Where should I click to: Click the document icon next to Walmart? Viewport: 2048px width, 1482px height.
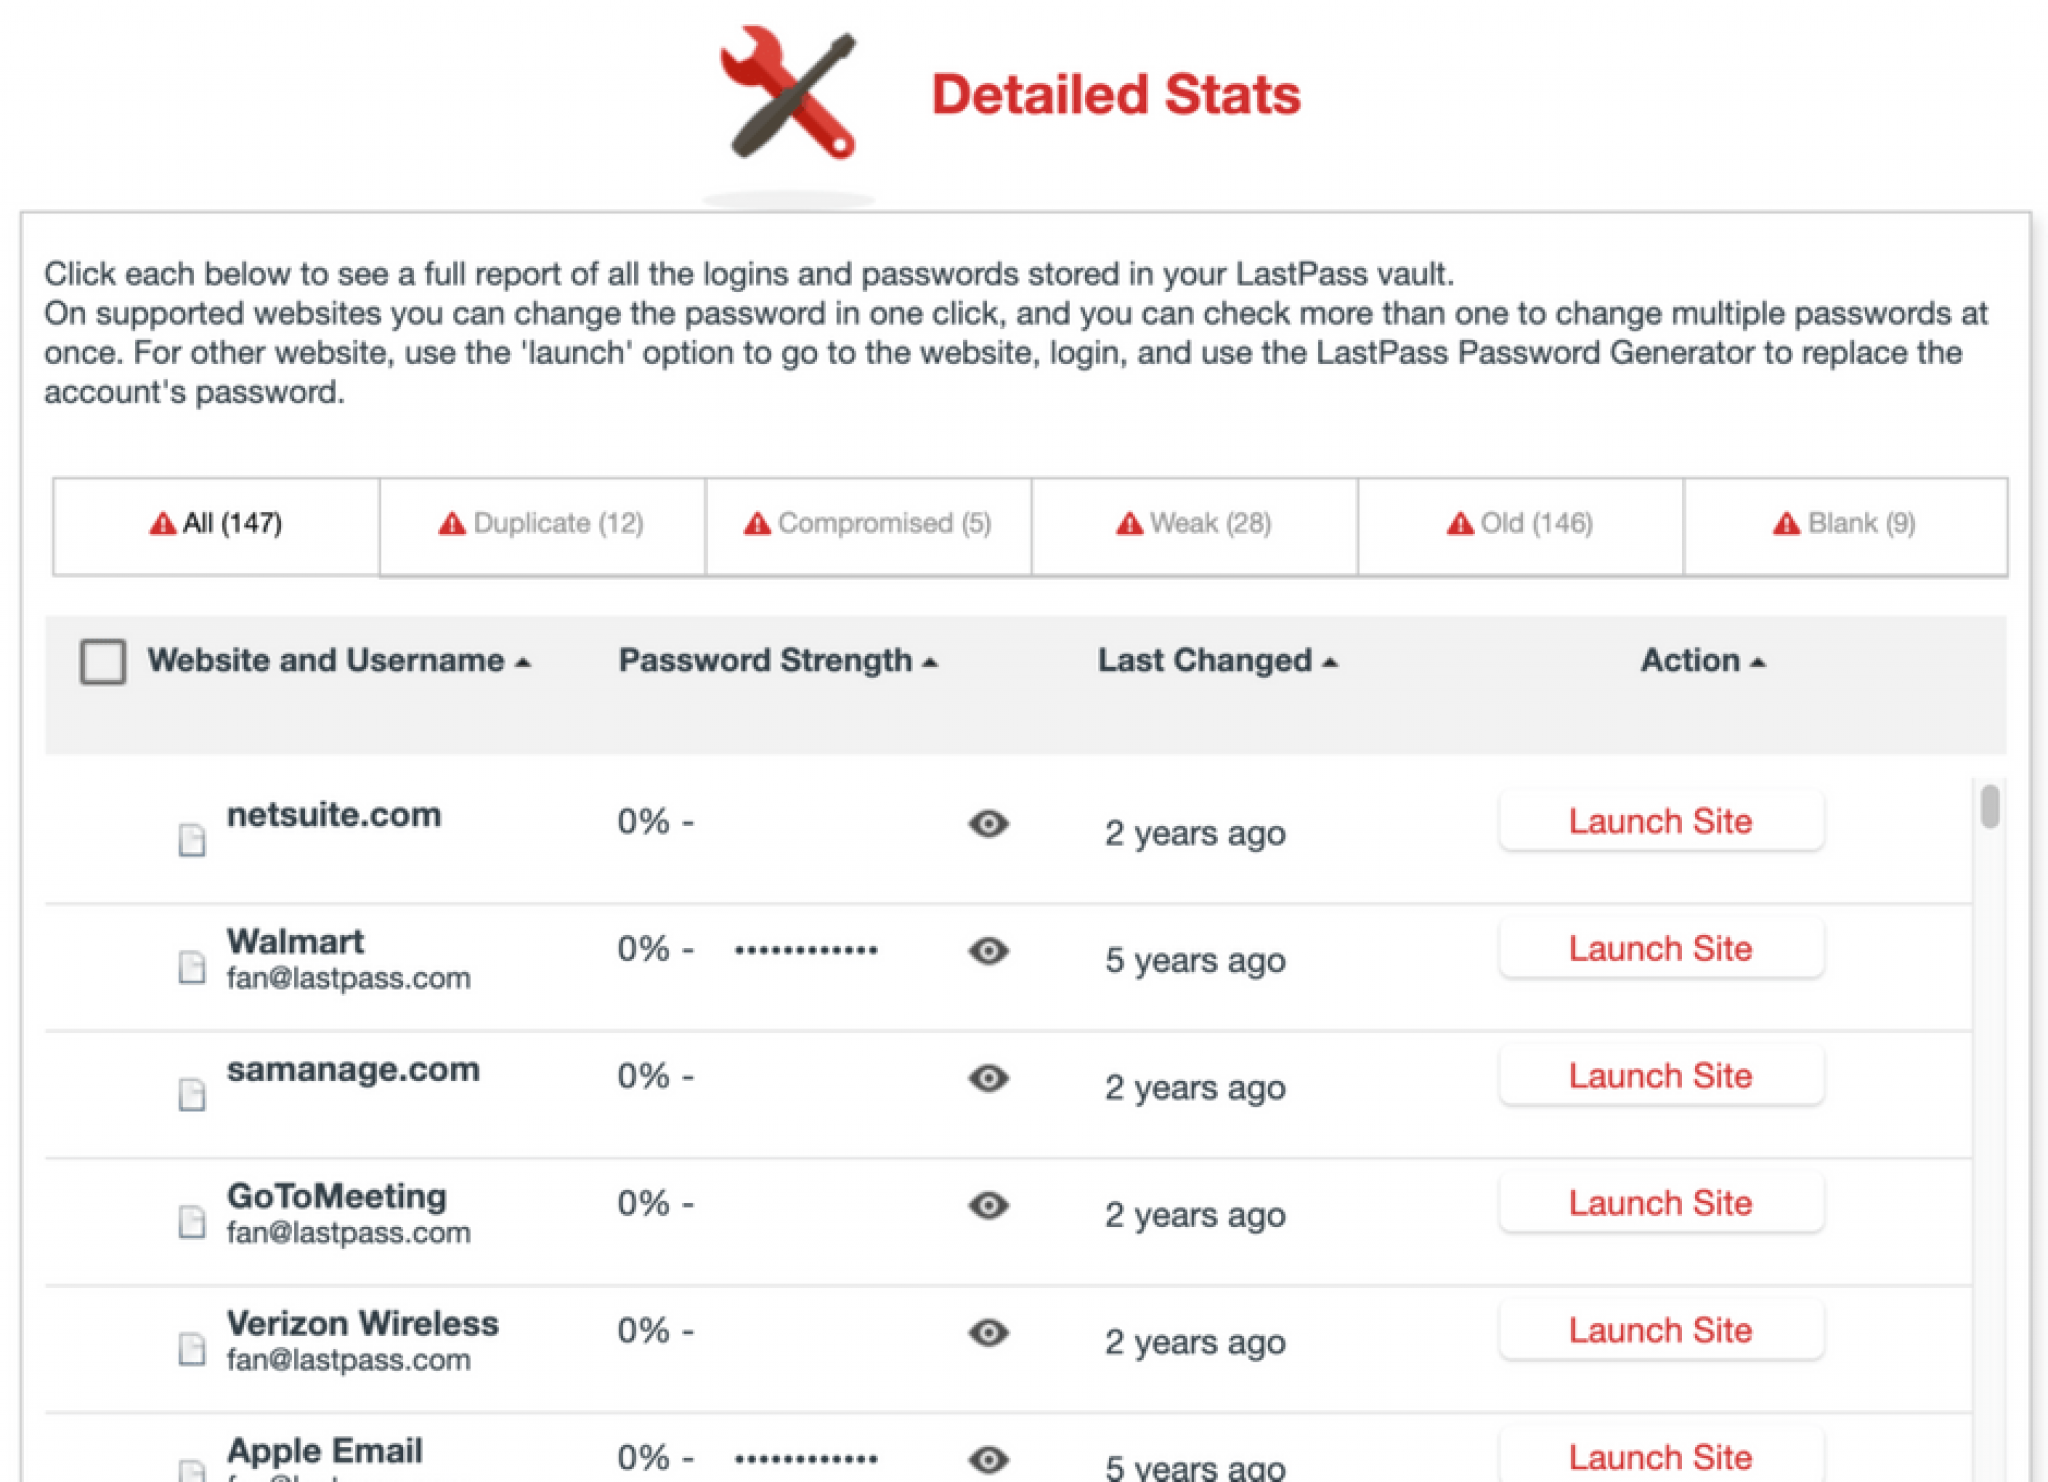[191, 965]
